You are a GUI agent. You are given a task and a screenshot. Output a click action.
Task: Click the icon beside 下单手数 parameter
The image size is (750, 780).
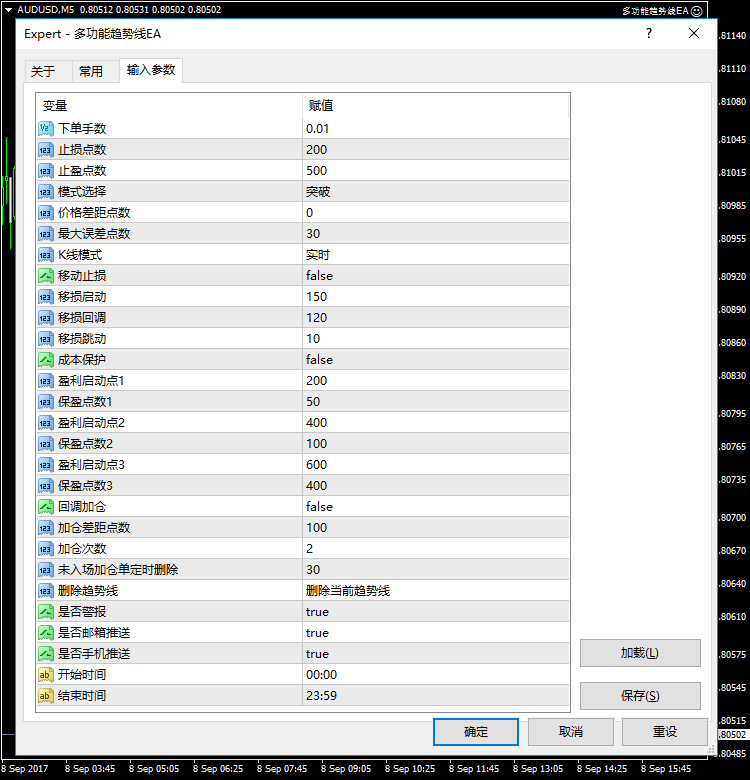point(46,128)
